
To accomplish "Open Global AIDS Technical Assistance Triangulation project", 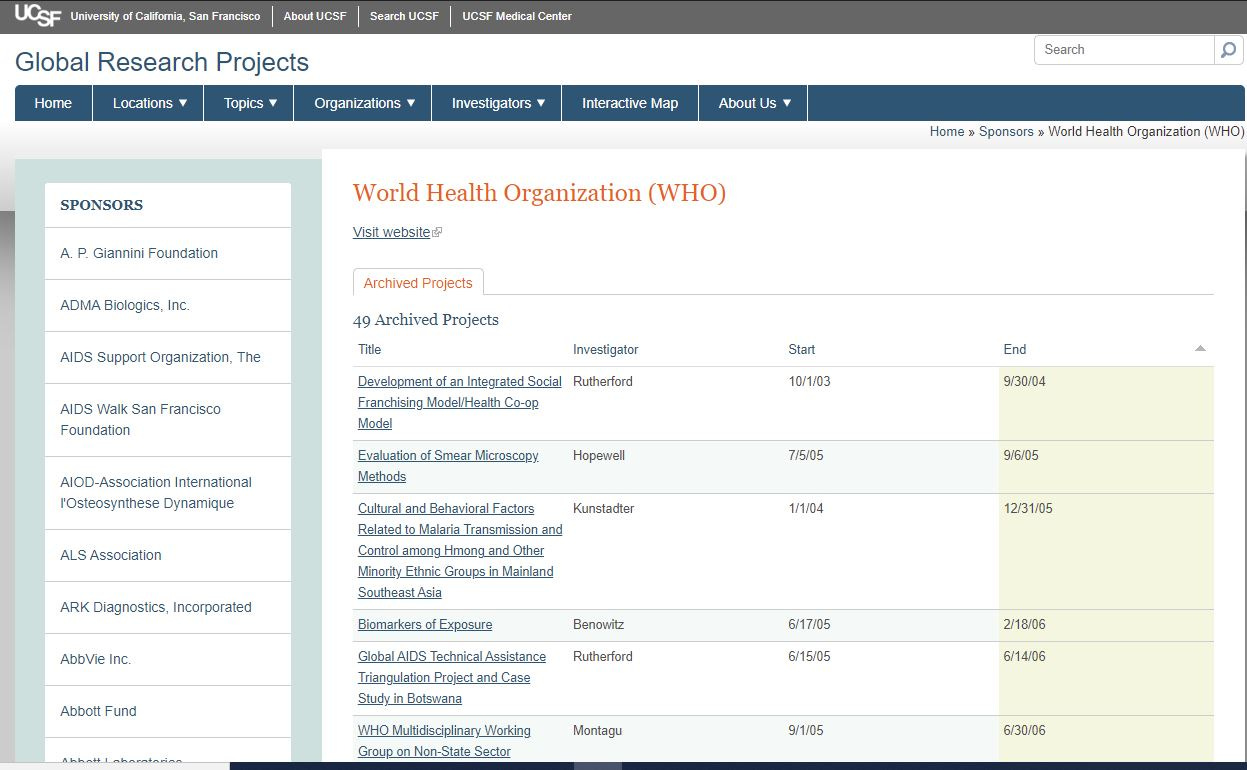I will (x=452, y=677).
